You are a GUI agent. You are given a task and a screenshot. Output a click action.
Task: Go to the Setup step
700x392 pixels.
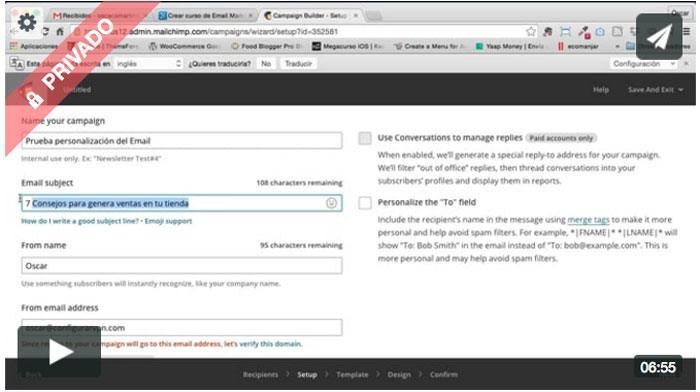point(307,375)
